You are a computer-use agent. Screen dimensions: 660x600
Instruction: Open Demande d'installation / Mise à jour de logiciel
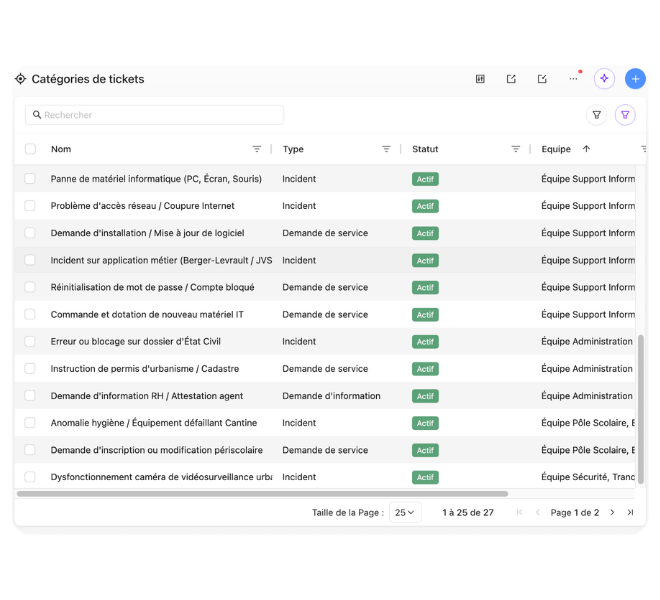[147, 233]
